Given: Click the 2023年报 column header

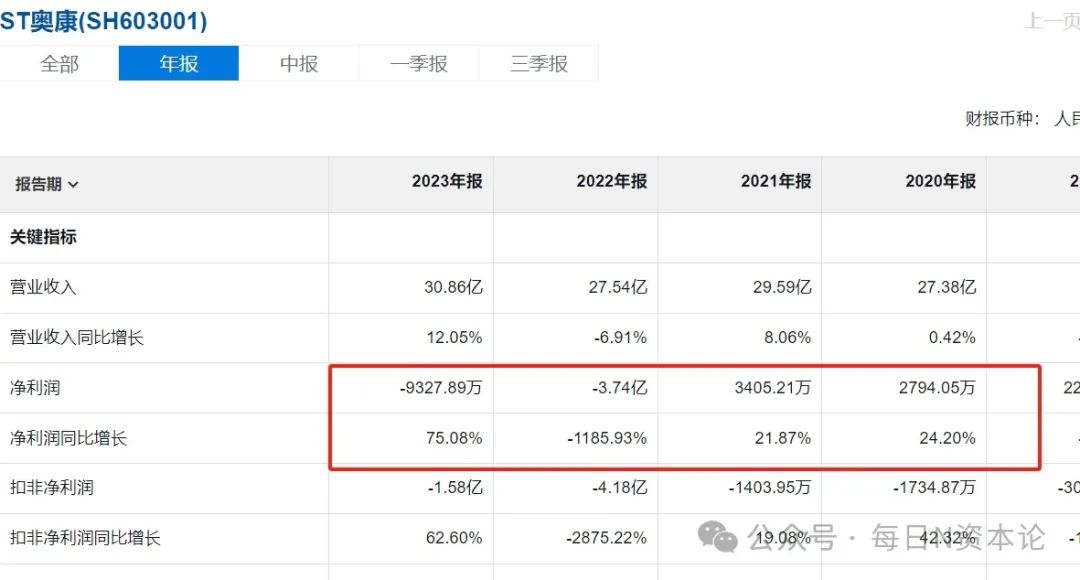Looking at the screenshot, I should click(x=447, y=181).
